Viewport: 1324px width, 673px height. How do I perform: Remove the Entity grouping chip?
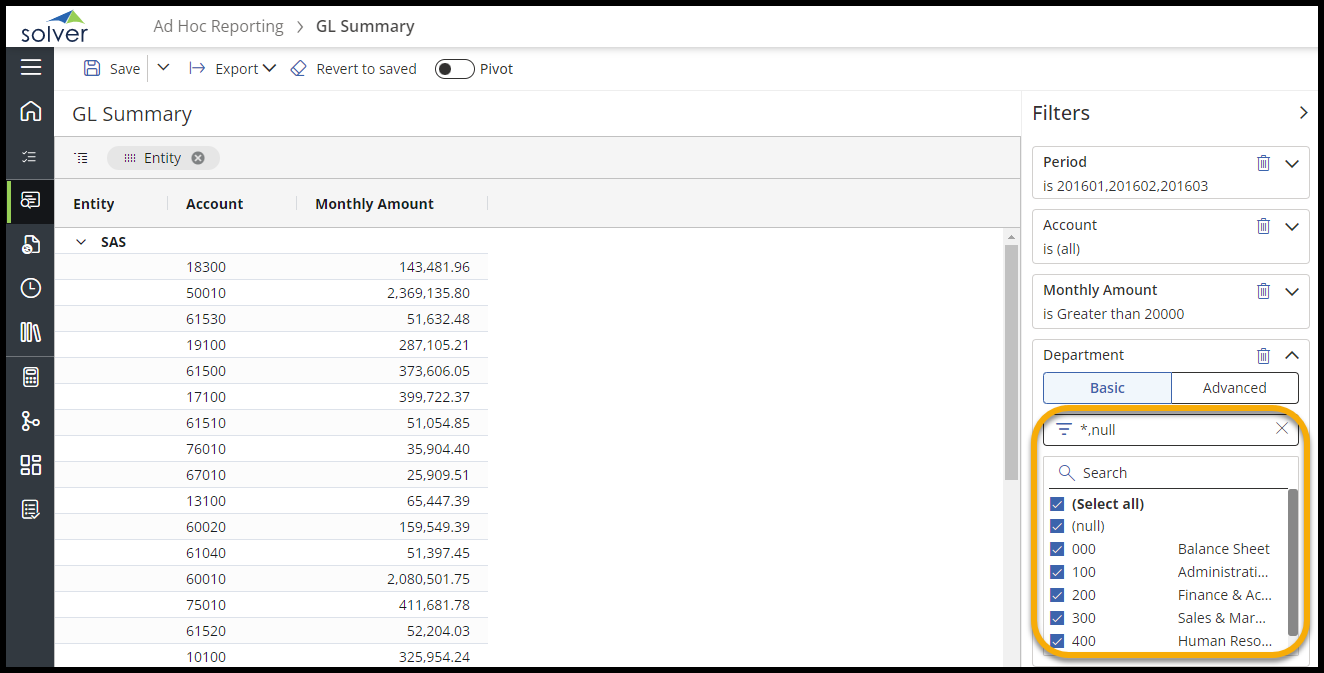[x=198, y=158]
